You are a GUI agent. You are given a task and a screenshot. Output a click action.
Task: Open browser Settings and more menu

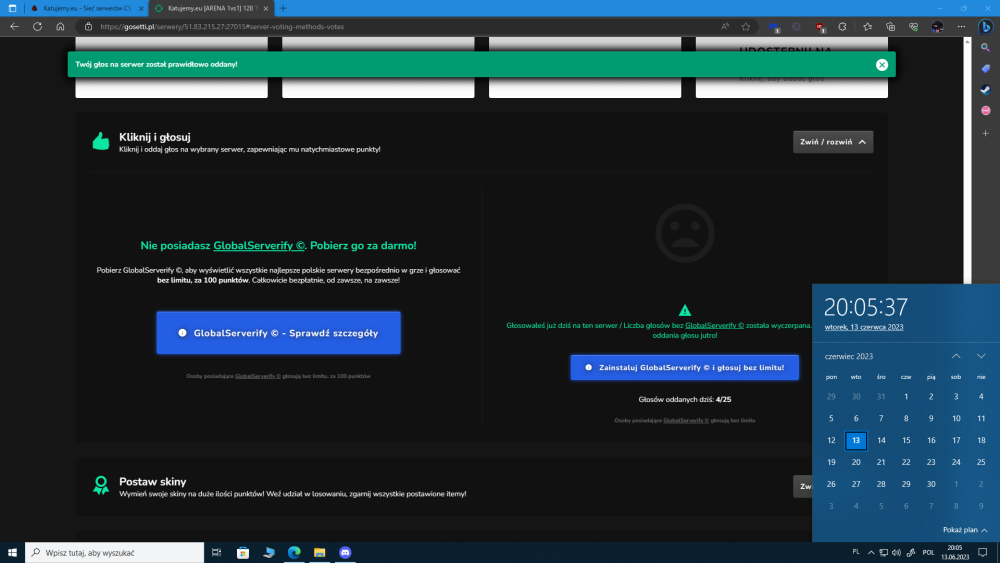pyautogui.click(x=961, y=27)
